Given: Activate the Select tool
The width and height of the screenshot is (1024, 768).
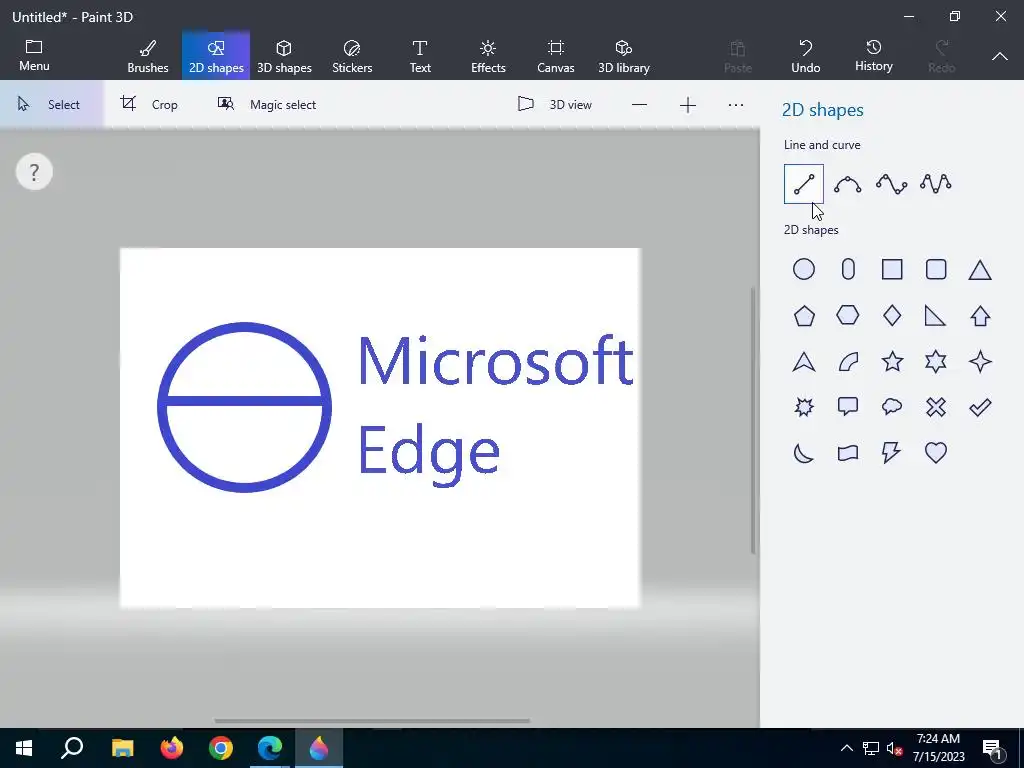Looking at the screenshot, I should (x=51, y=104).
